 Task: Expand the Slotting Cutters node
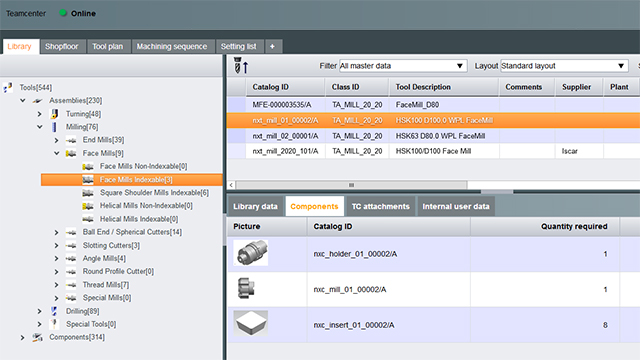(x=56, y=245)
